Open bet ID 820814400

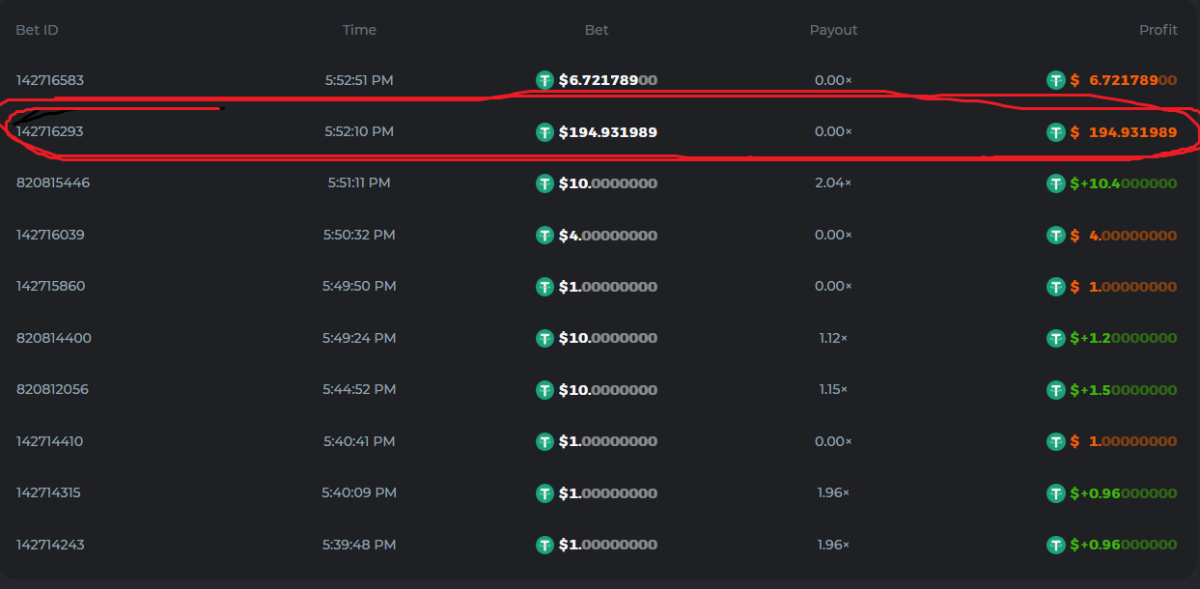(x=53, y=338)
